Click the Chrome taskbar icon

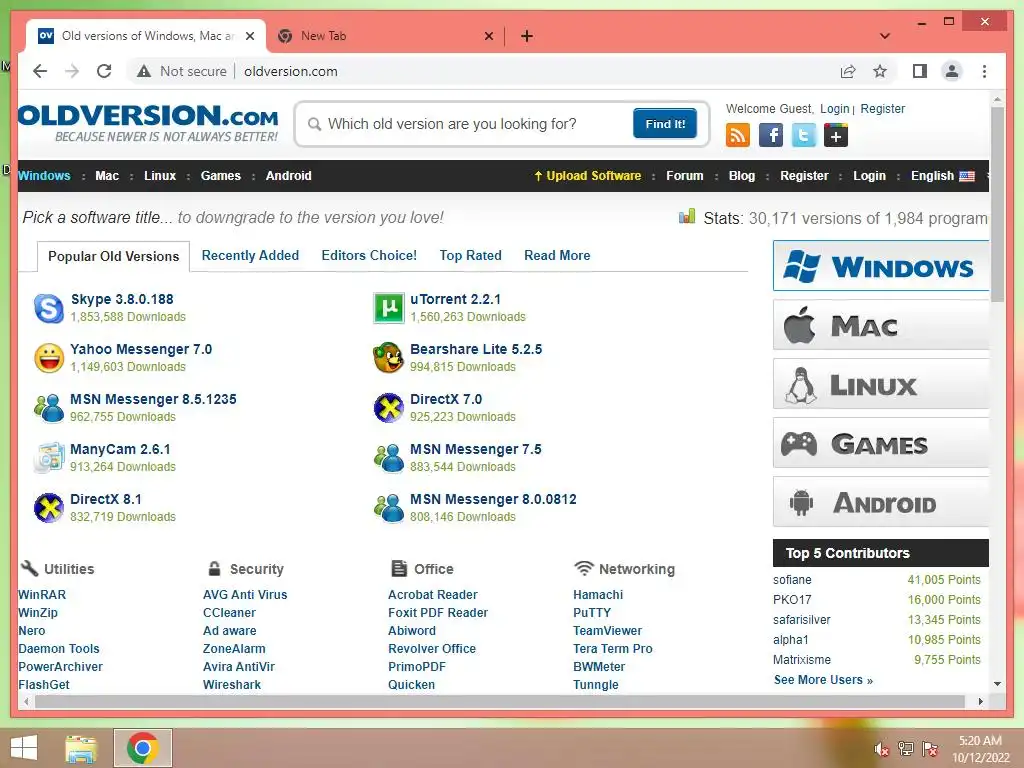point(143,748)
